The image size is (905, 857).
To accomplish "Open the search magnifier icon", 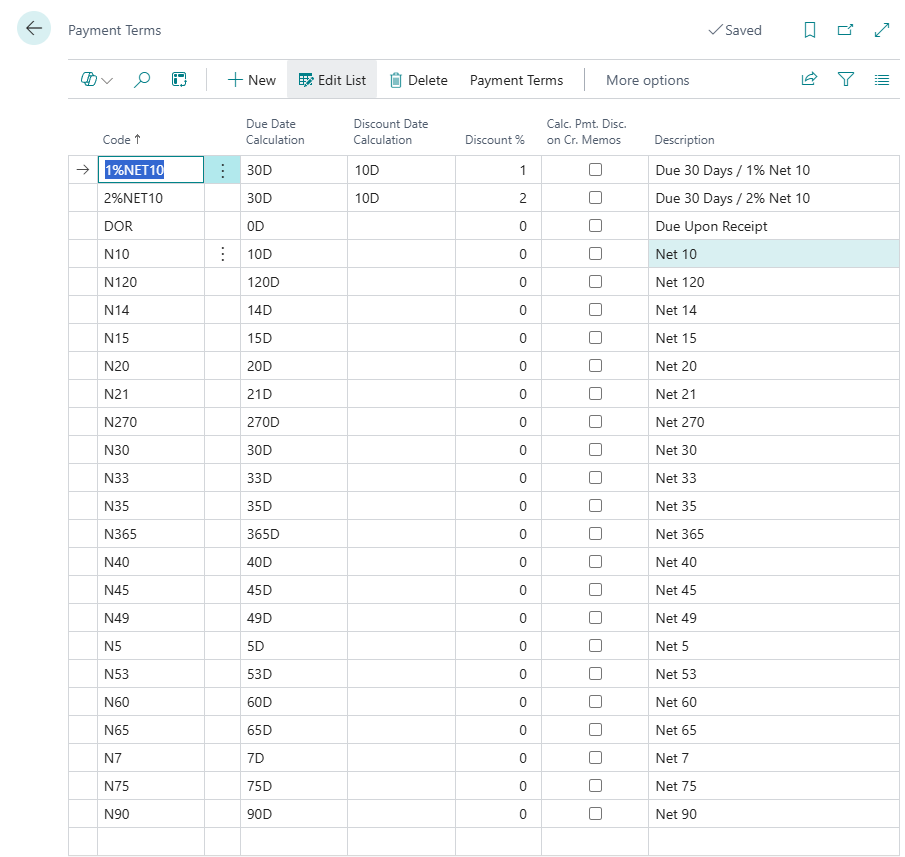I will click(142, 80).
